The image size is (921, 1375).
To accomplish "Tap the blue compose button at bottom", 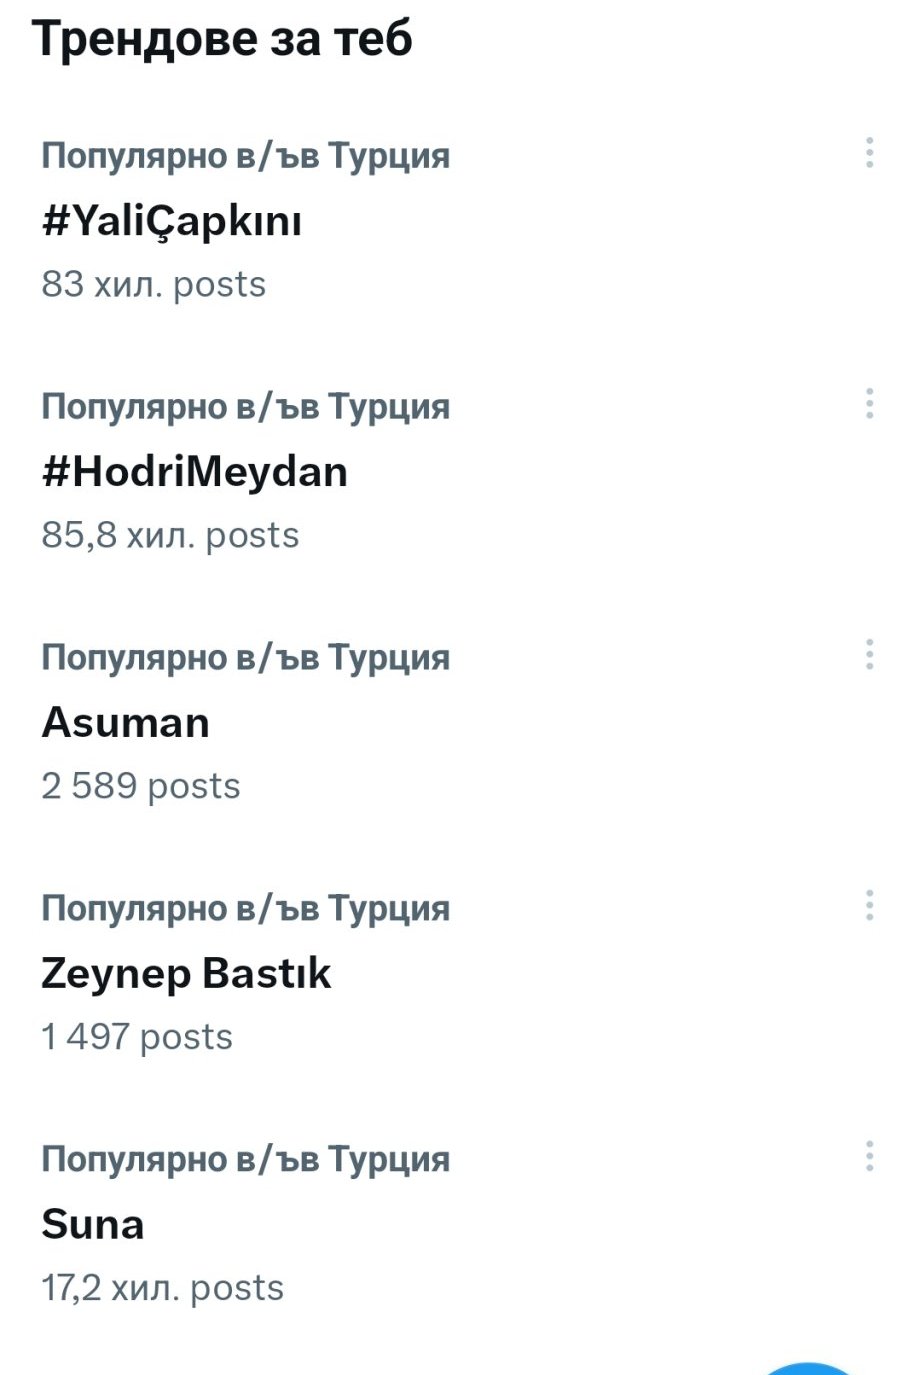I will pos(808,1367).
